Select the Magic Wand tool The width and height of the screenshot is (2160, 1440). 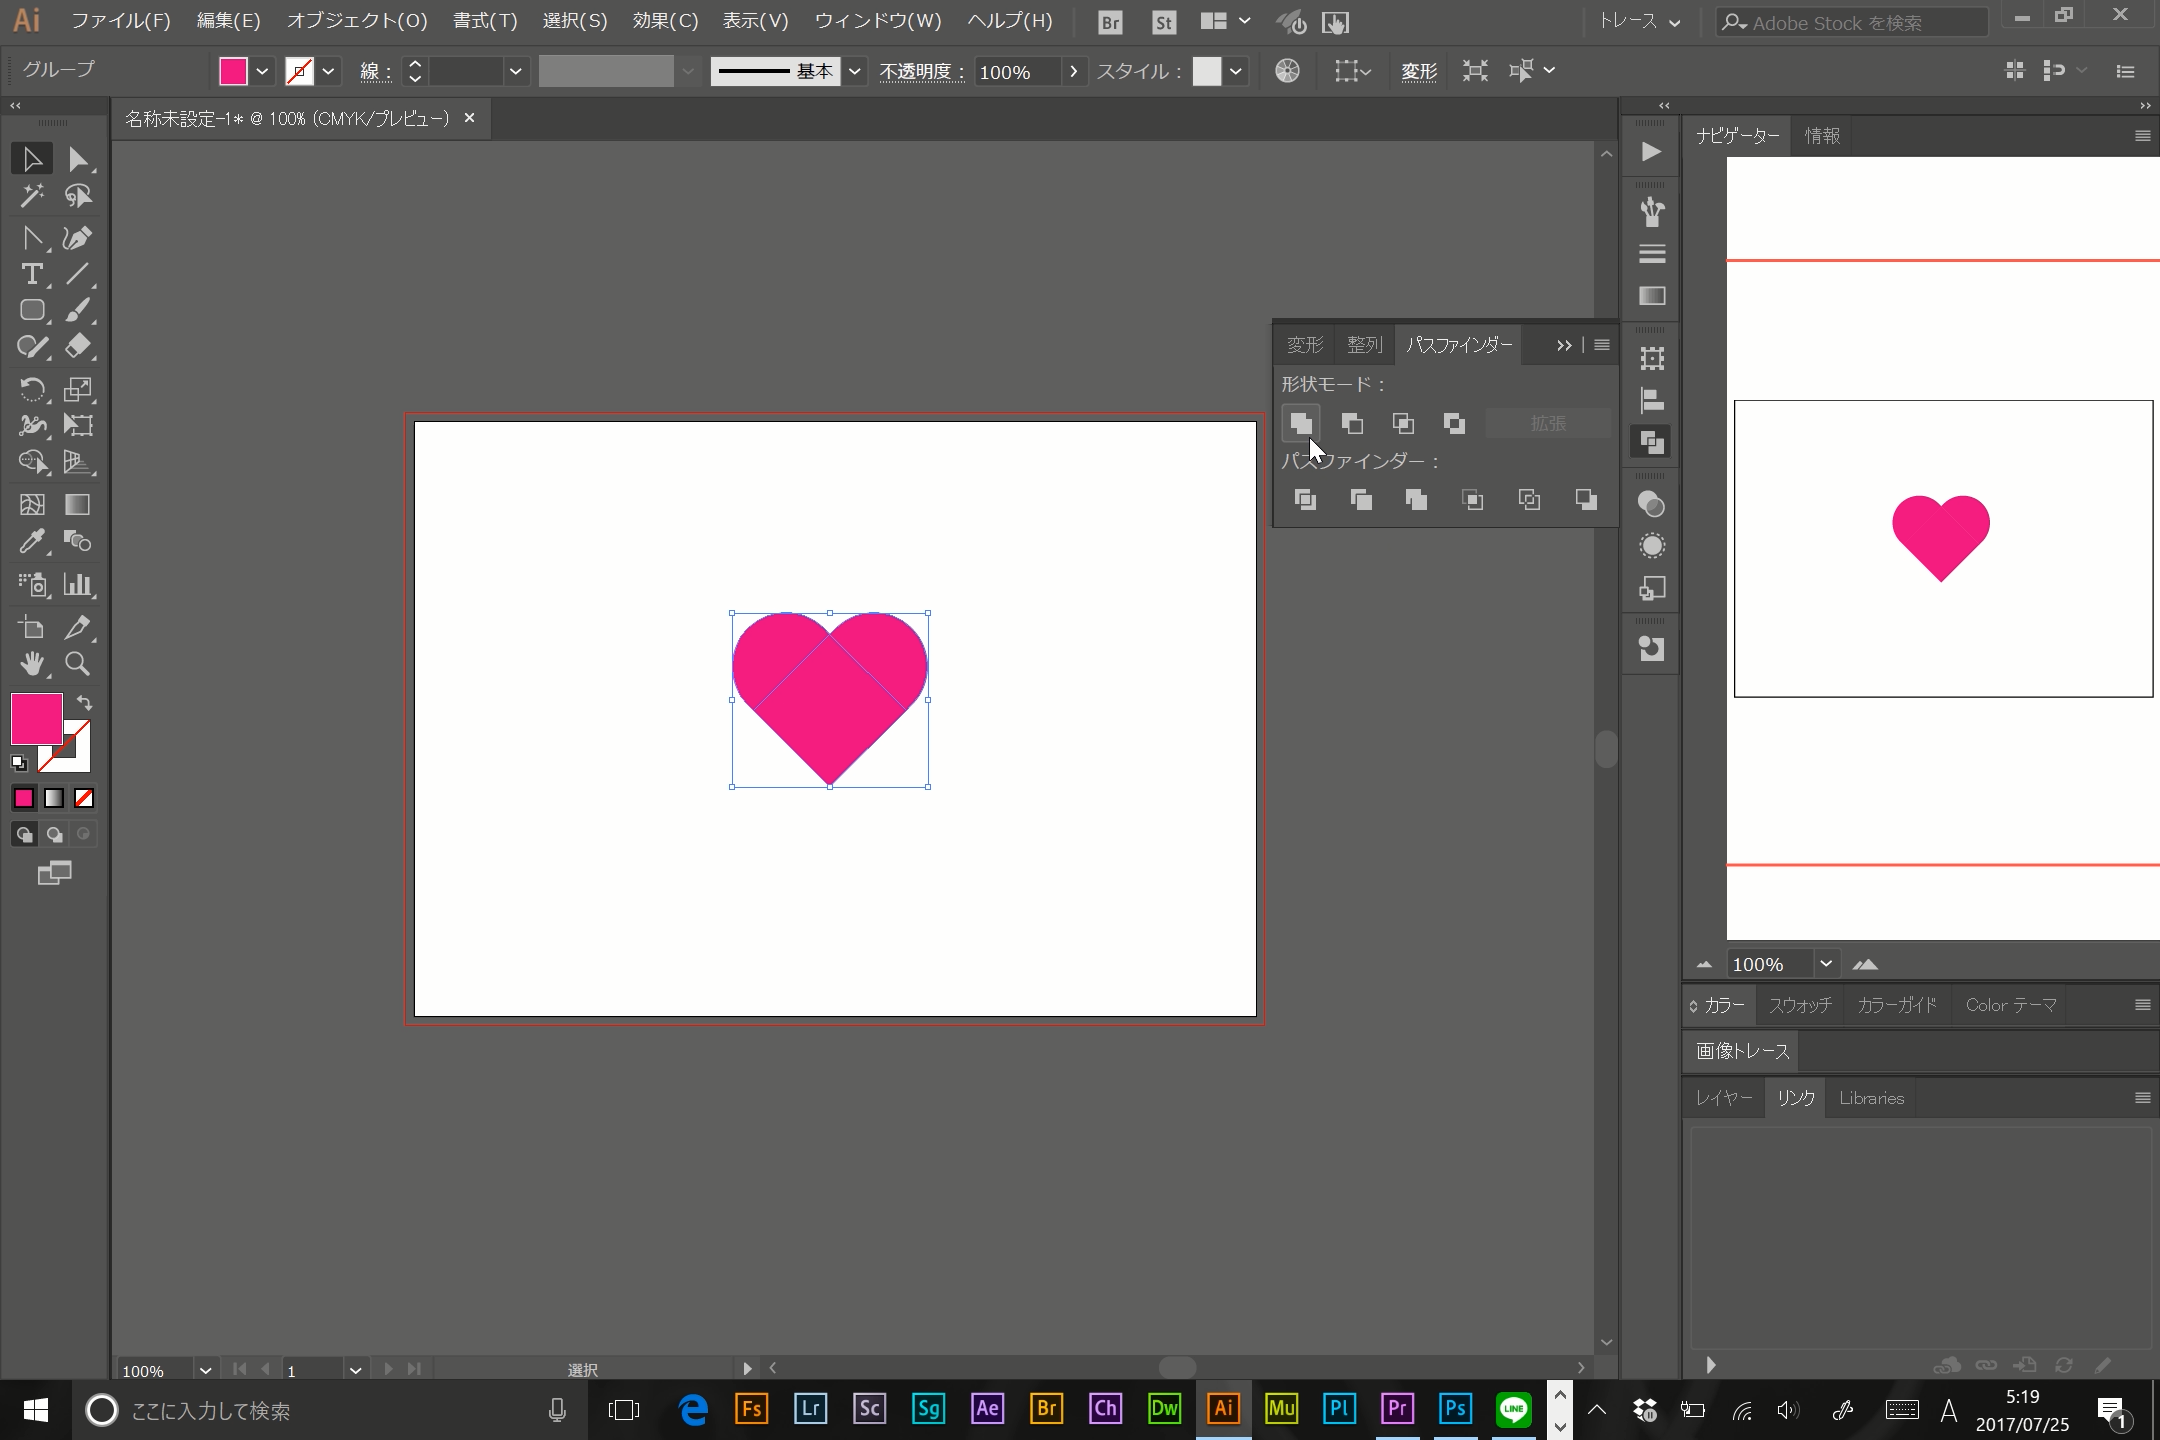pos(32,196)
